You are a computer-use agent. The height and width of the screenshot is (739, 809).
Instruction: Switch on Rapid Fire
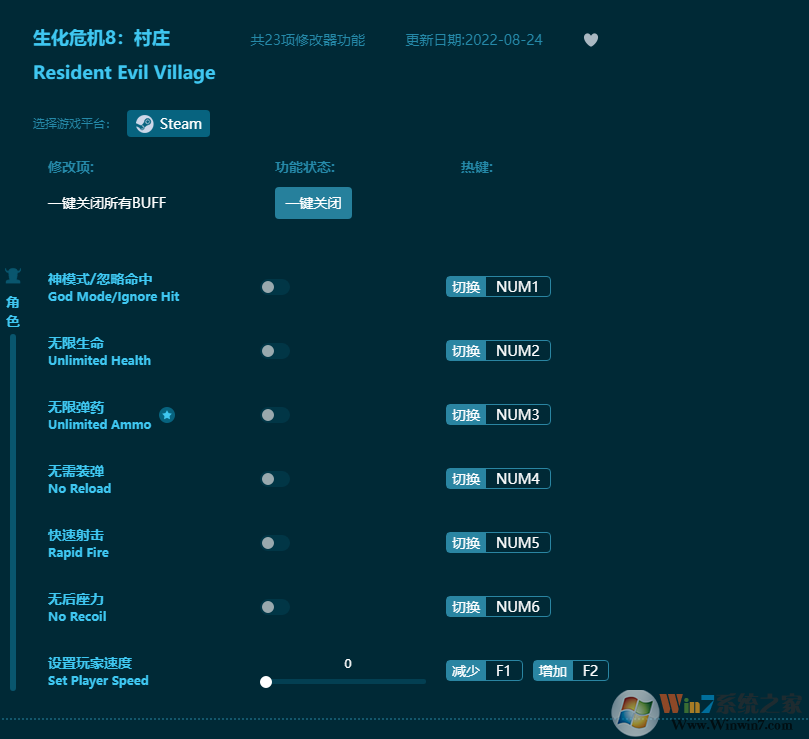(274, 543)
